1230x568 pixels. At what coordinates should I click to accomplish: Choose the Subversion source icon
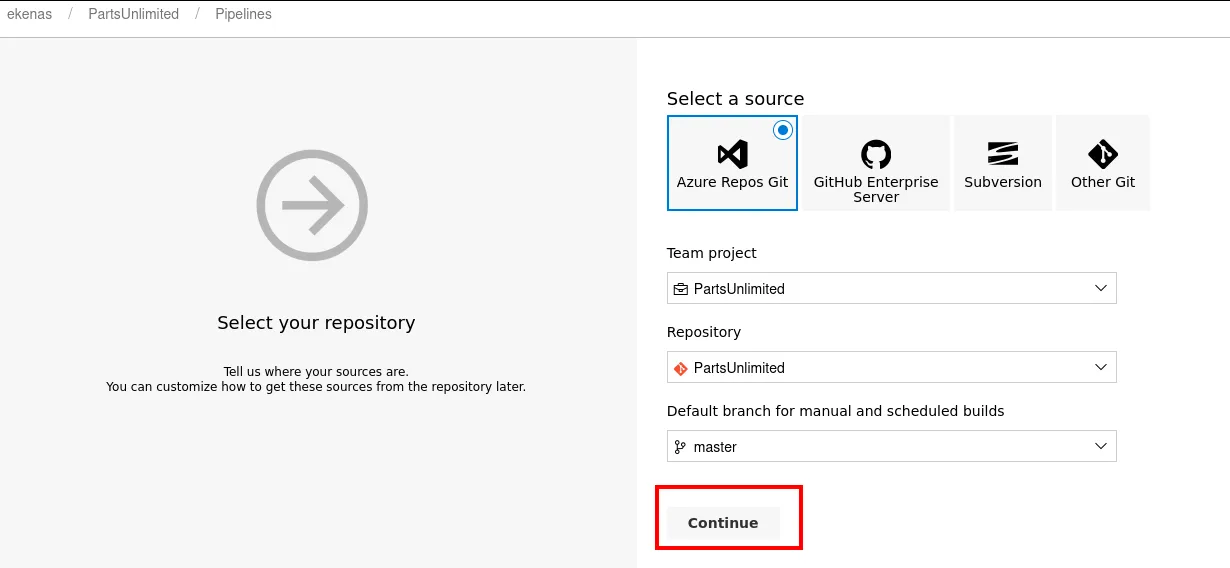[x=1002, y=154]
